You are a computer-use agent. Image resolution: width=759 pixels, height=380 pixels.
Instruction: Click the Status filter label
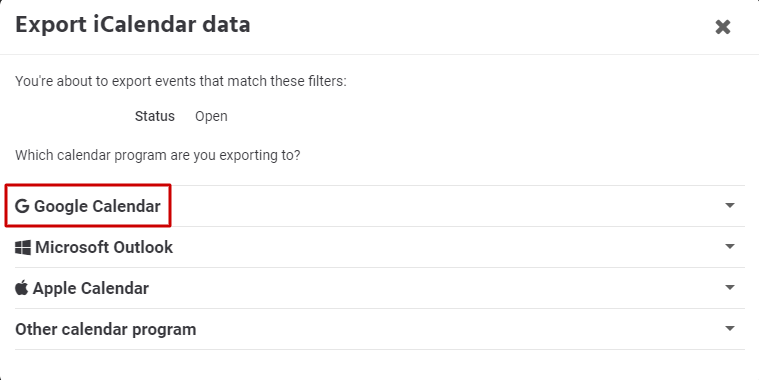click(x=155, y=116)
